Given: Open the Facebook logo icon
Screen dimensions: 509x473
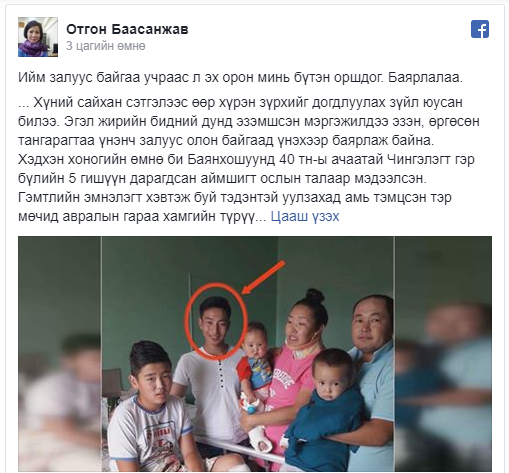Looking at the screenshot, I should [x=480, y=29].
